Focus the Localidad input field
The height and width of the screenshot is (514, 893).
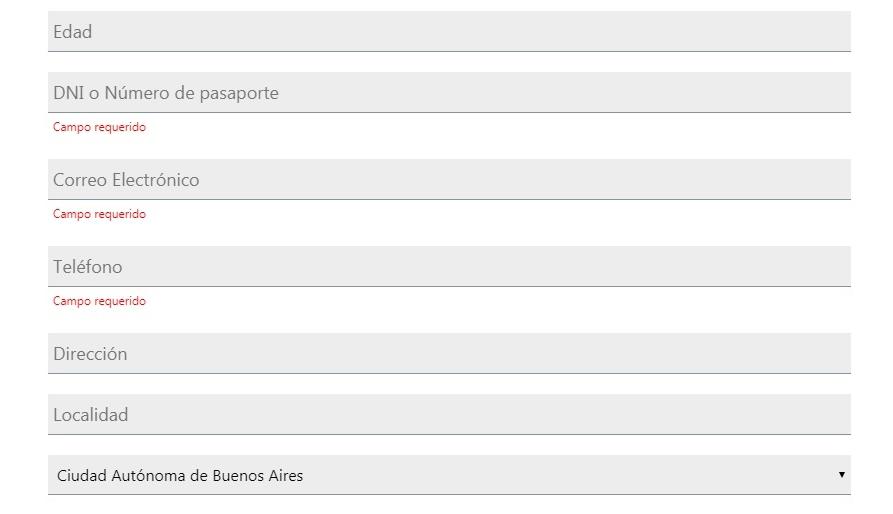tap(449, 415)
